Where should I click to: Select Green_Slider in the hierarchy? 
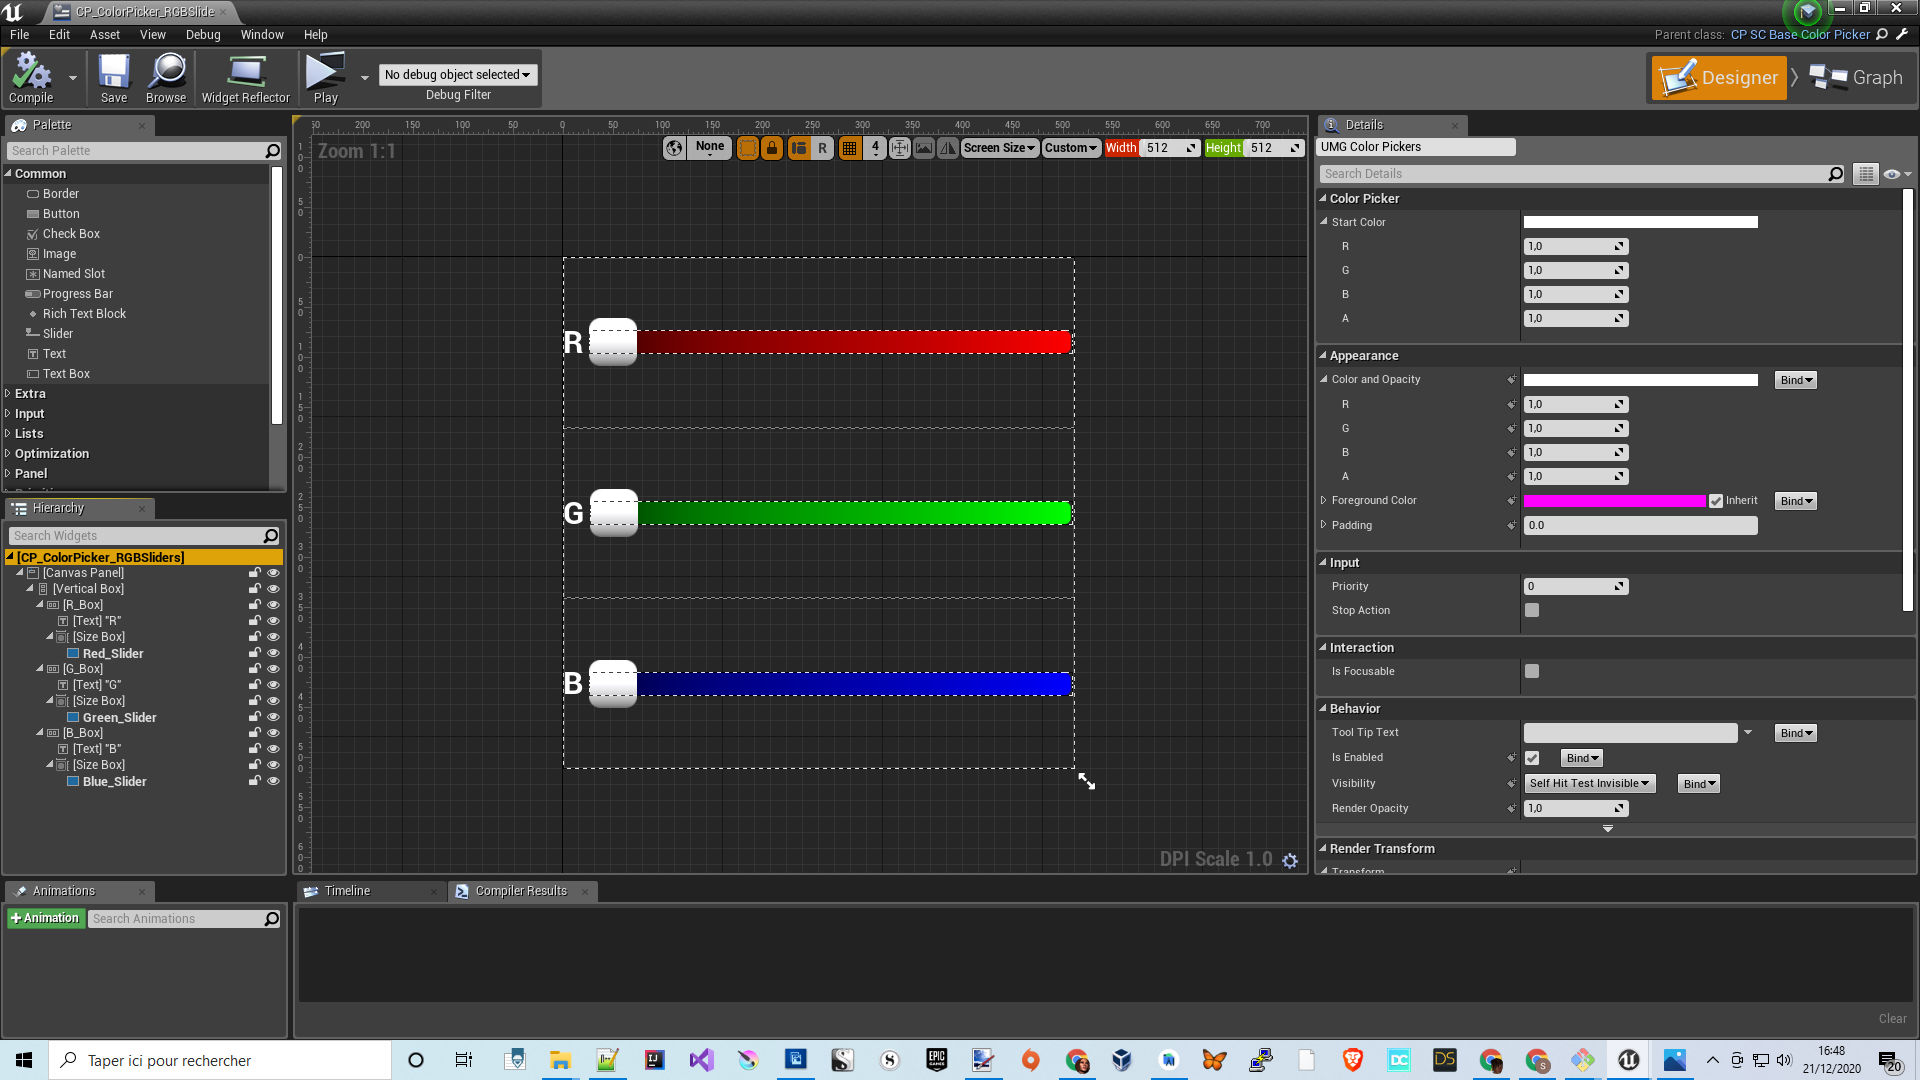point(119,717)
